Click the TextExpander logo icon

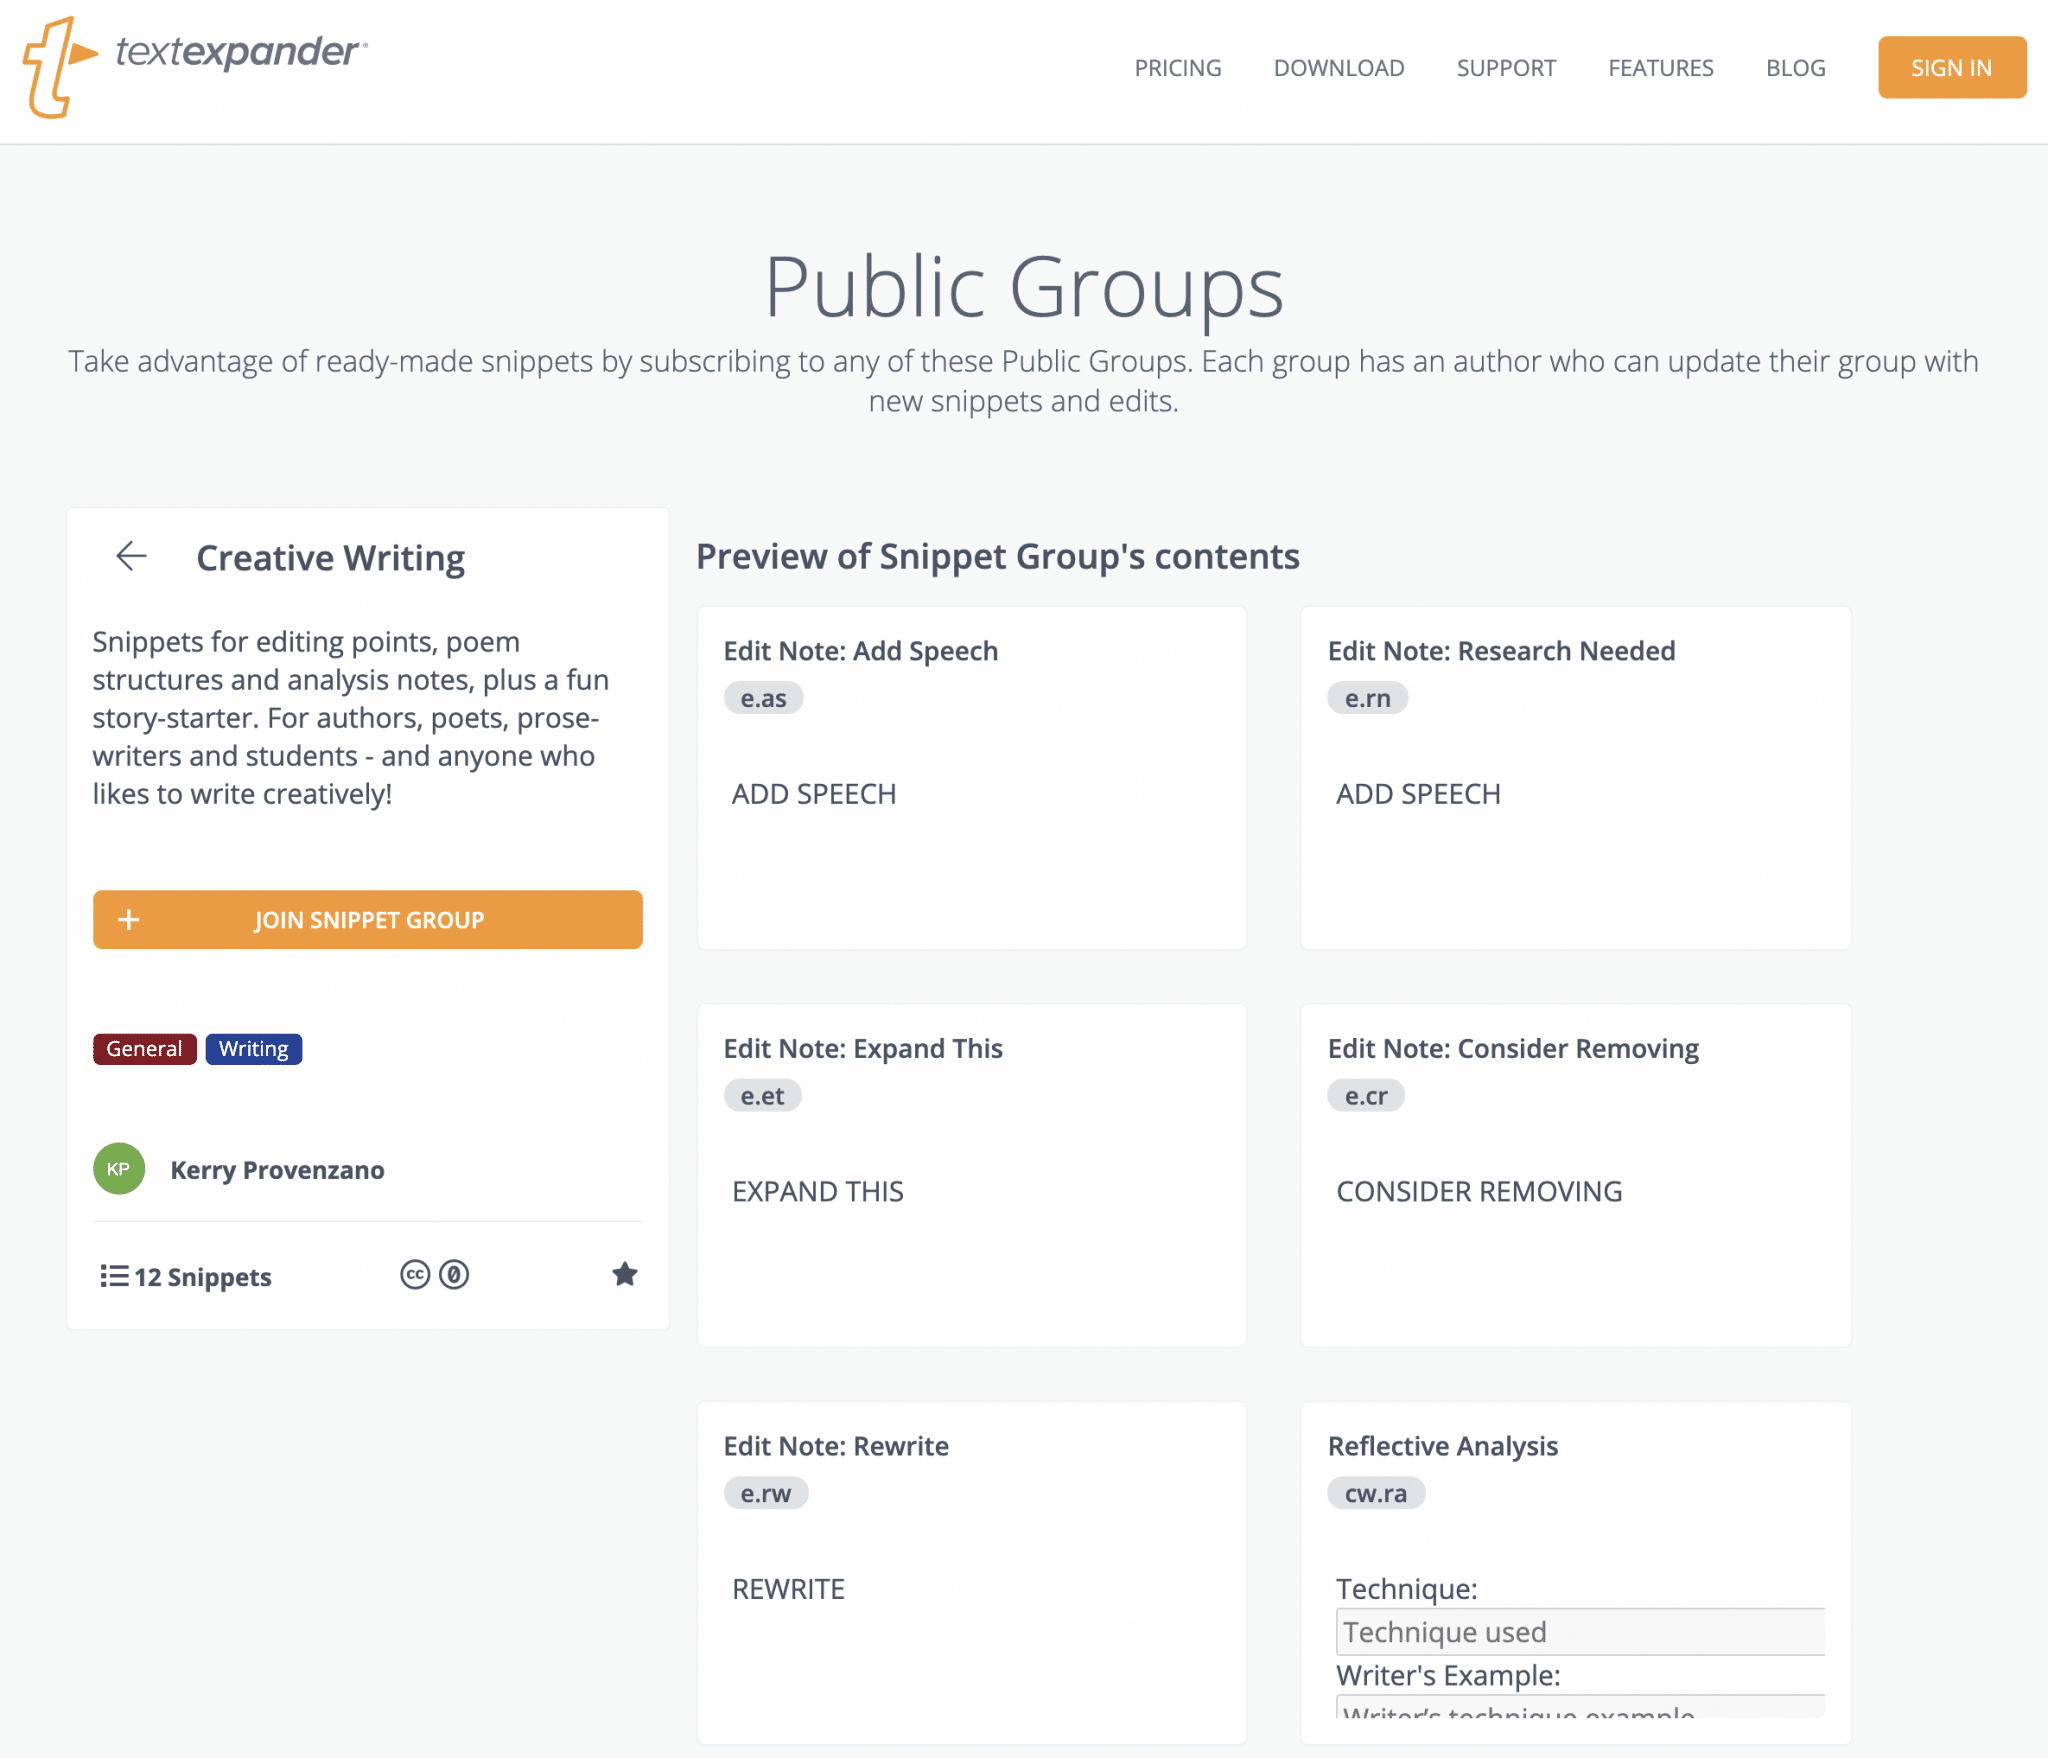[60, 67]
